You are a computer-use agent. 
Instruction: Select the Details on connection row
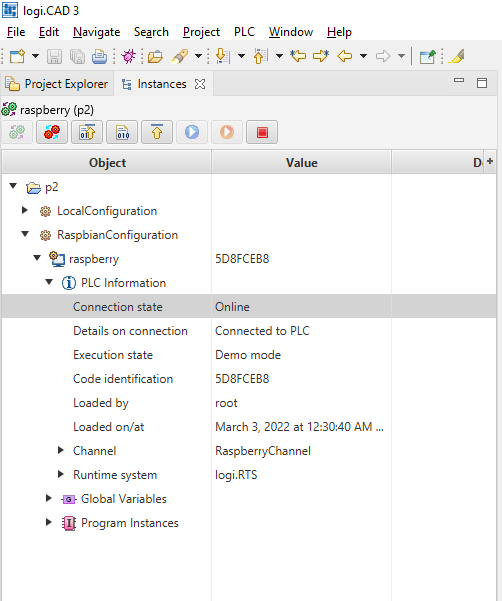click(249, 331)
